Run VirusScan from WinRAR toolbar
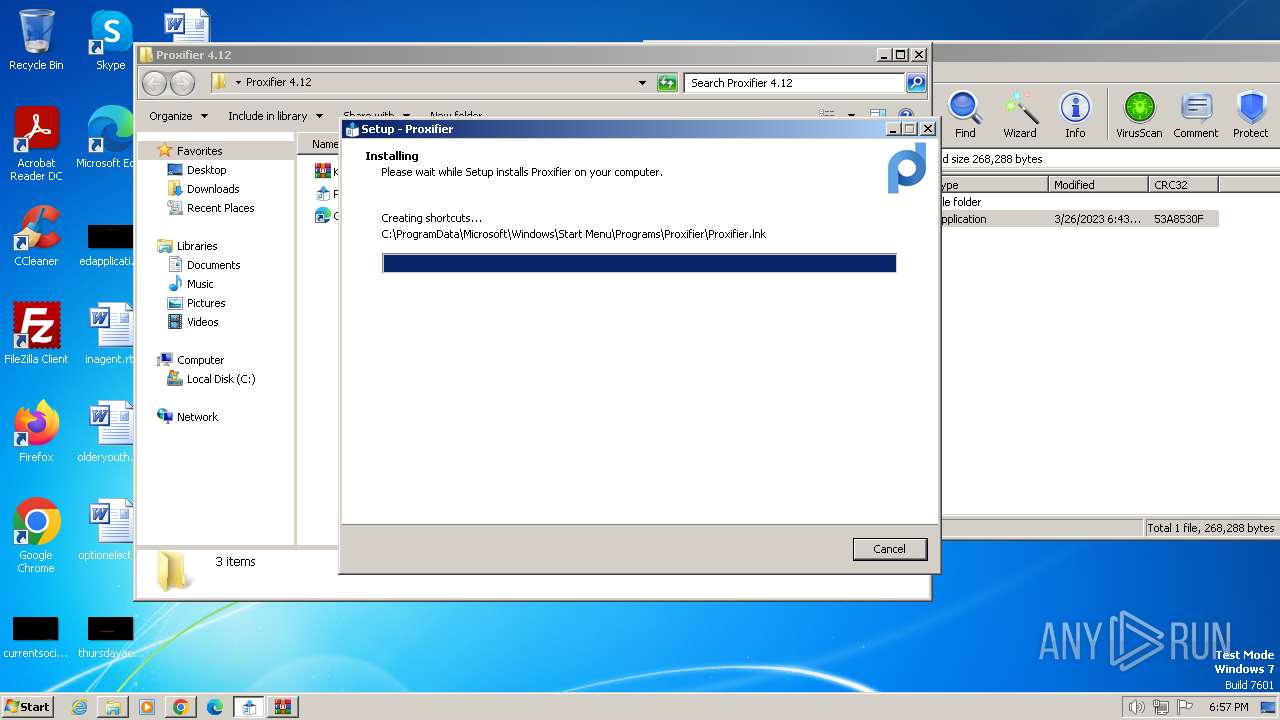 click(x=1139, y=114)
